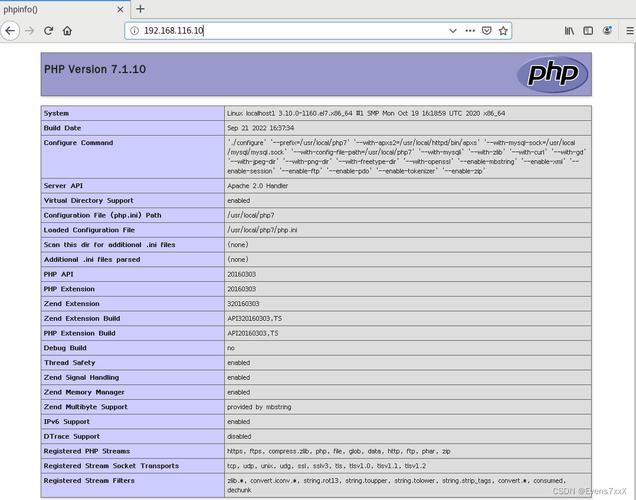The height and width of the screenshot is (500, 636).
Task: Go back to the previous page
Action: tap(10, 31)
